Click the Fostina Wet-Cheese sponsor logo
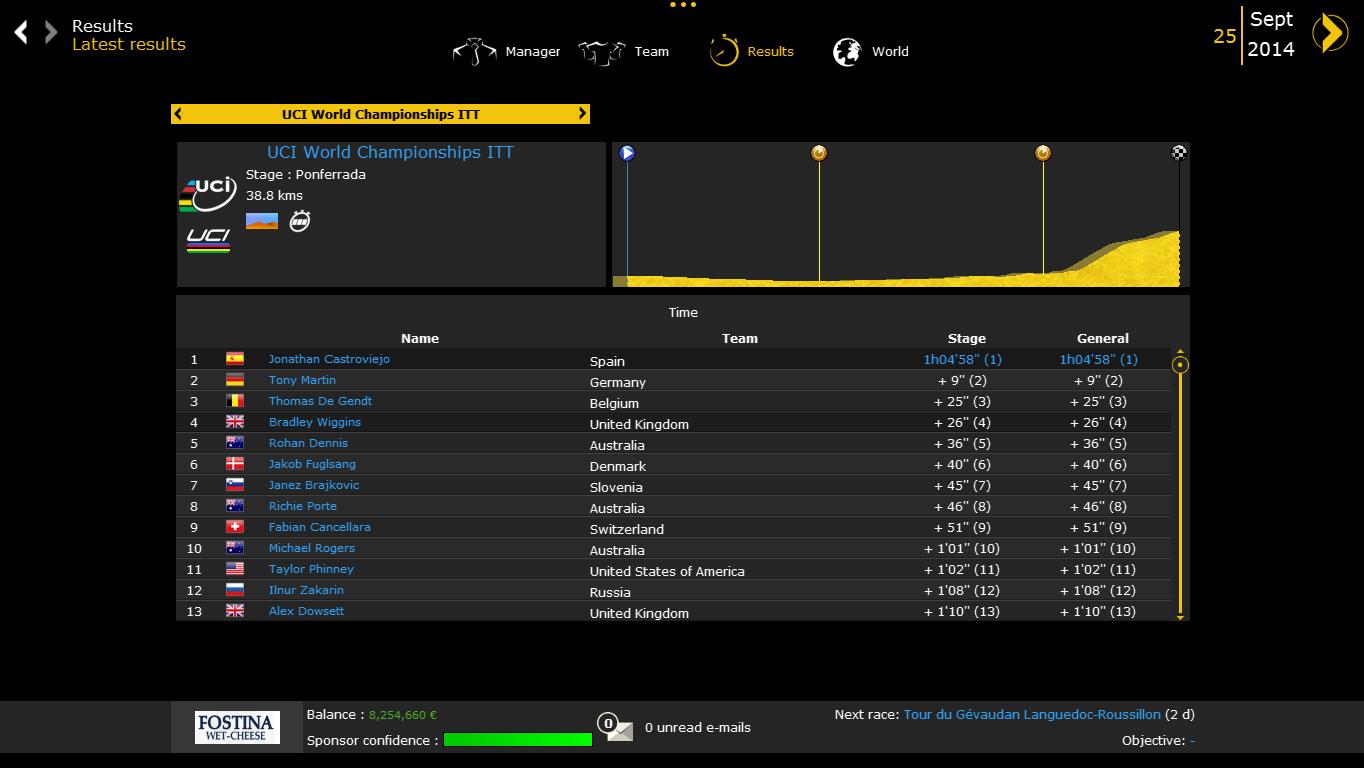Image resolution: width=1364 pixels, height=768 pixels. 237,727
